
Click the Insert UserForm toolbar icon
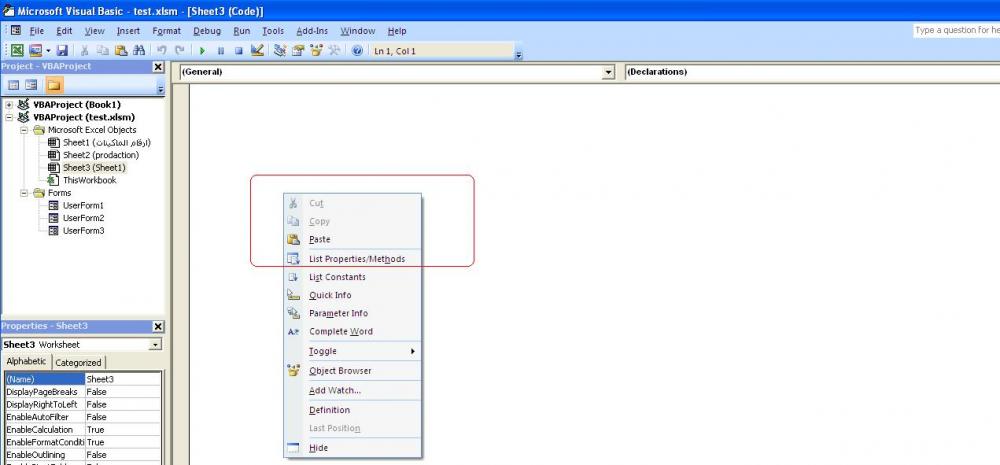(34, 50)
